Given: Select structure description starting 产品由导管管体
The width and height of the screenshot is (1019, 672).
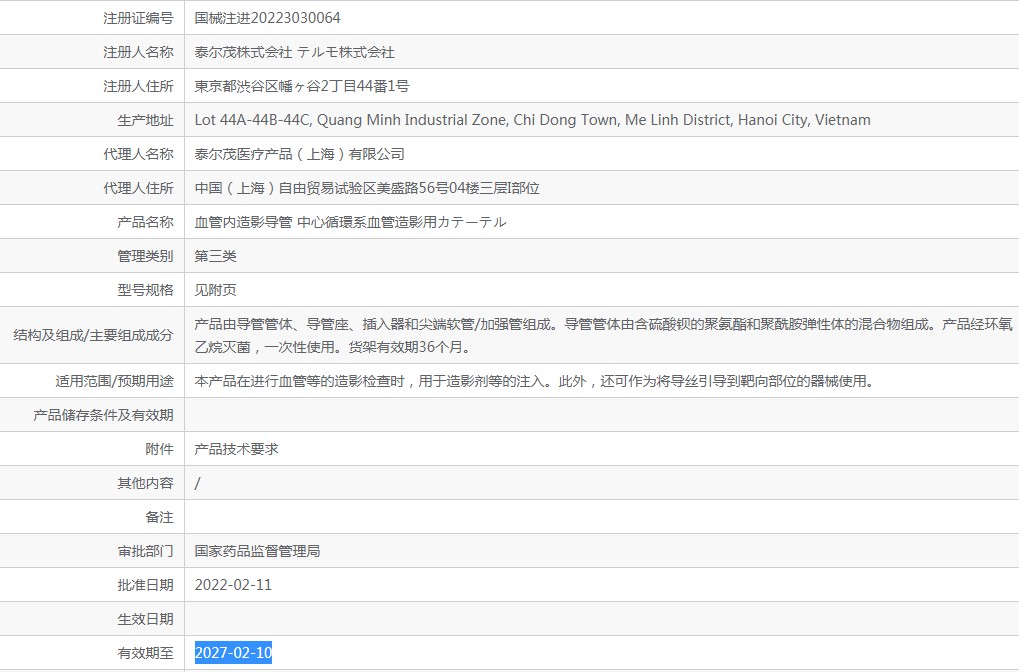Looking at the screenshot, I should (x=603, y=335).
